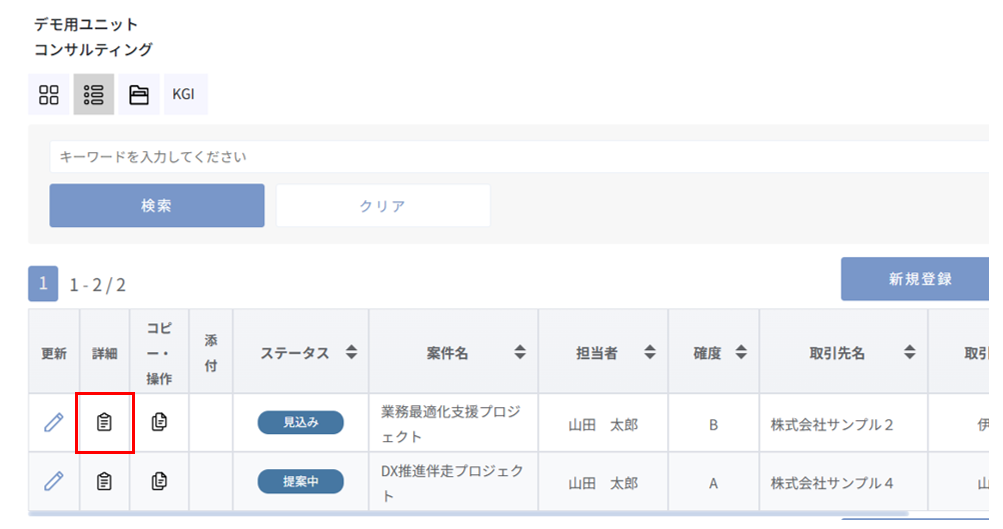Open the folder view icon
The height and width of the screenshot is (529, 1003).
(139, 95)
